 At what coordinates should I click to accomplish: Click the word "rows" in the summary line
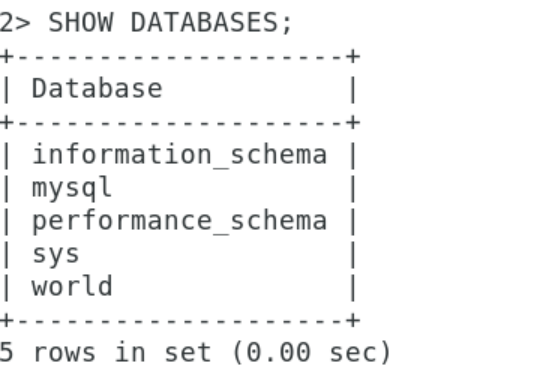coord(64,352)
